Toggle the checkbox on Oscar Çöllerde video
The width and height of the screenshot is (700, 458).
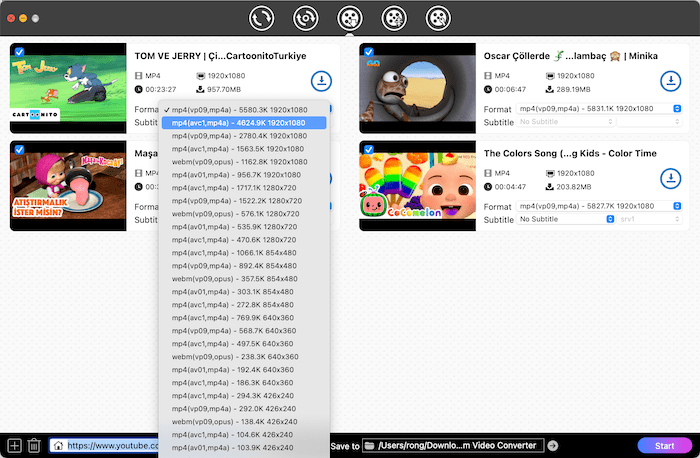[x=368, y=51]
